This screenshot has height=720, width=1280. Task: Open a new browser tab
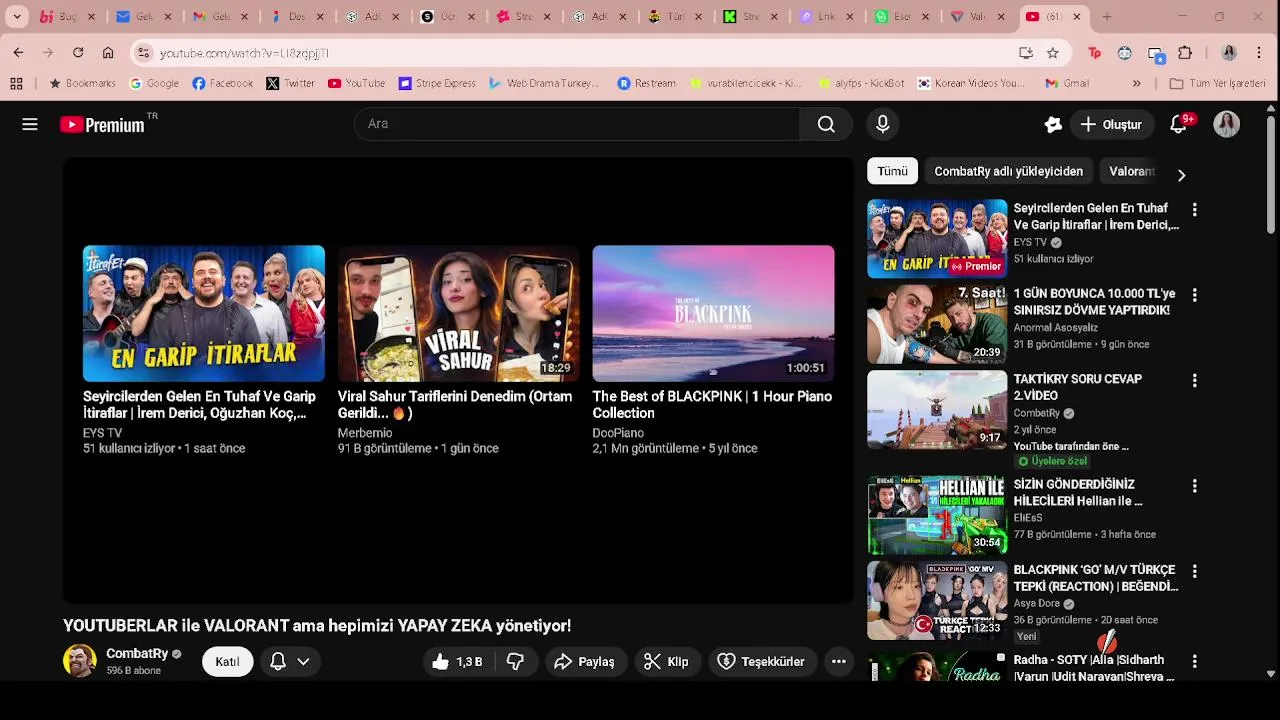click(1106, 17)
